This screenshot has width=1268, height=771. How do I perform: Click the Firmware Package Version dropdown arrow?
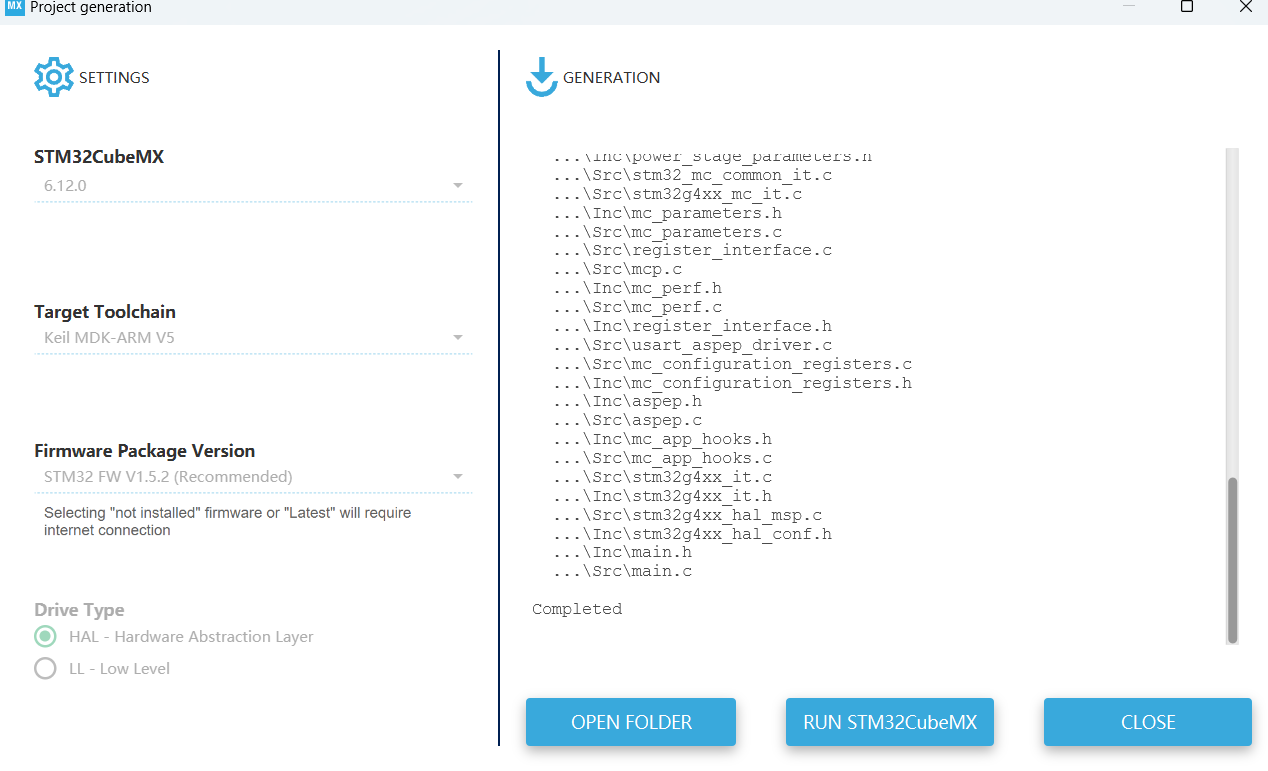click(458, 477)
